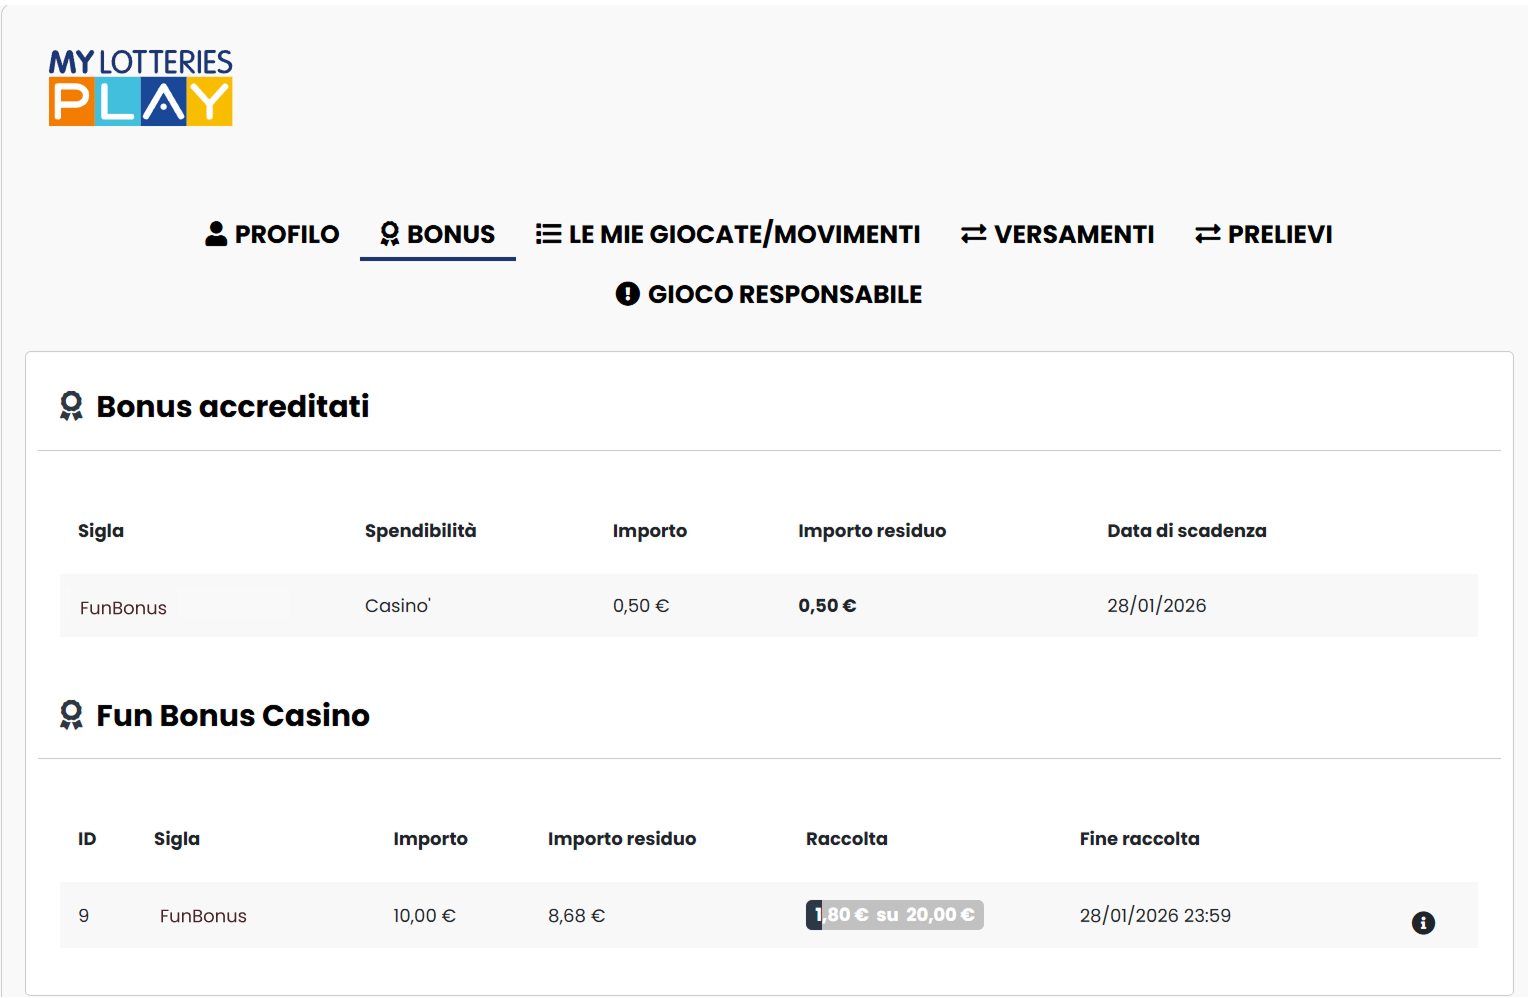Click the Fun Bonus Casino heading
This screenshot has width=1528, height=998.
(x=233, y=715)
